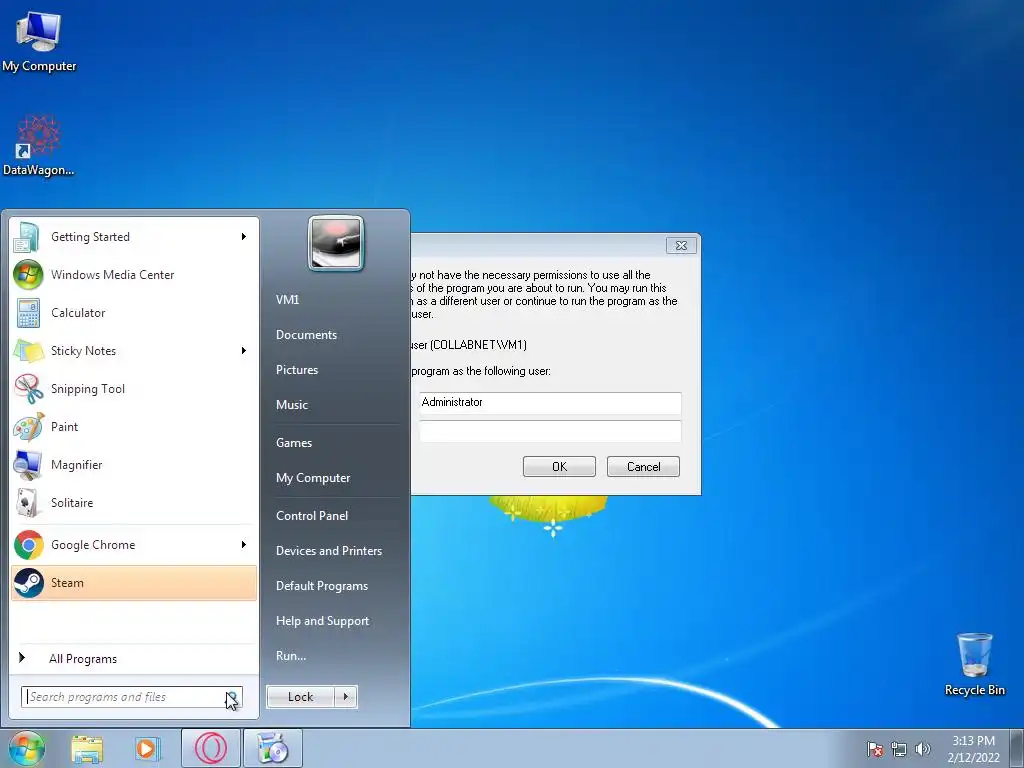Open the volume speaker tray icon
Screen dimensions: 1024x768
[923, 749]
